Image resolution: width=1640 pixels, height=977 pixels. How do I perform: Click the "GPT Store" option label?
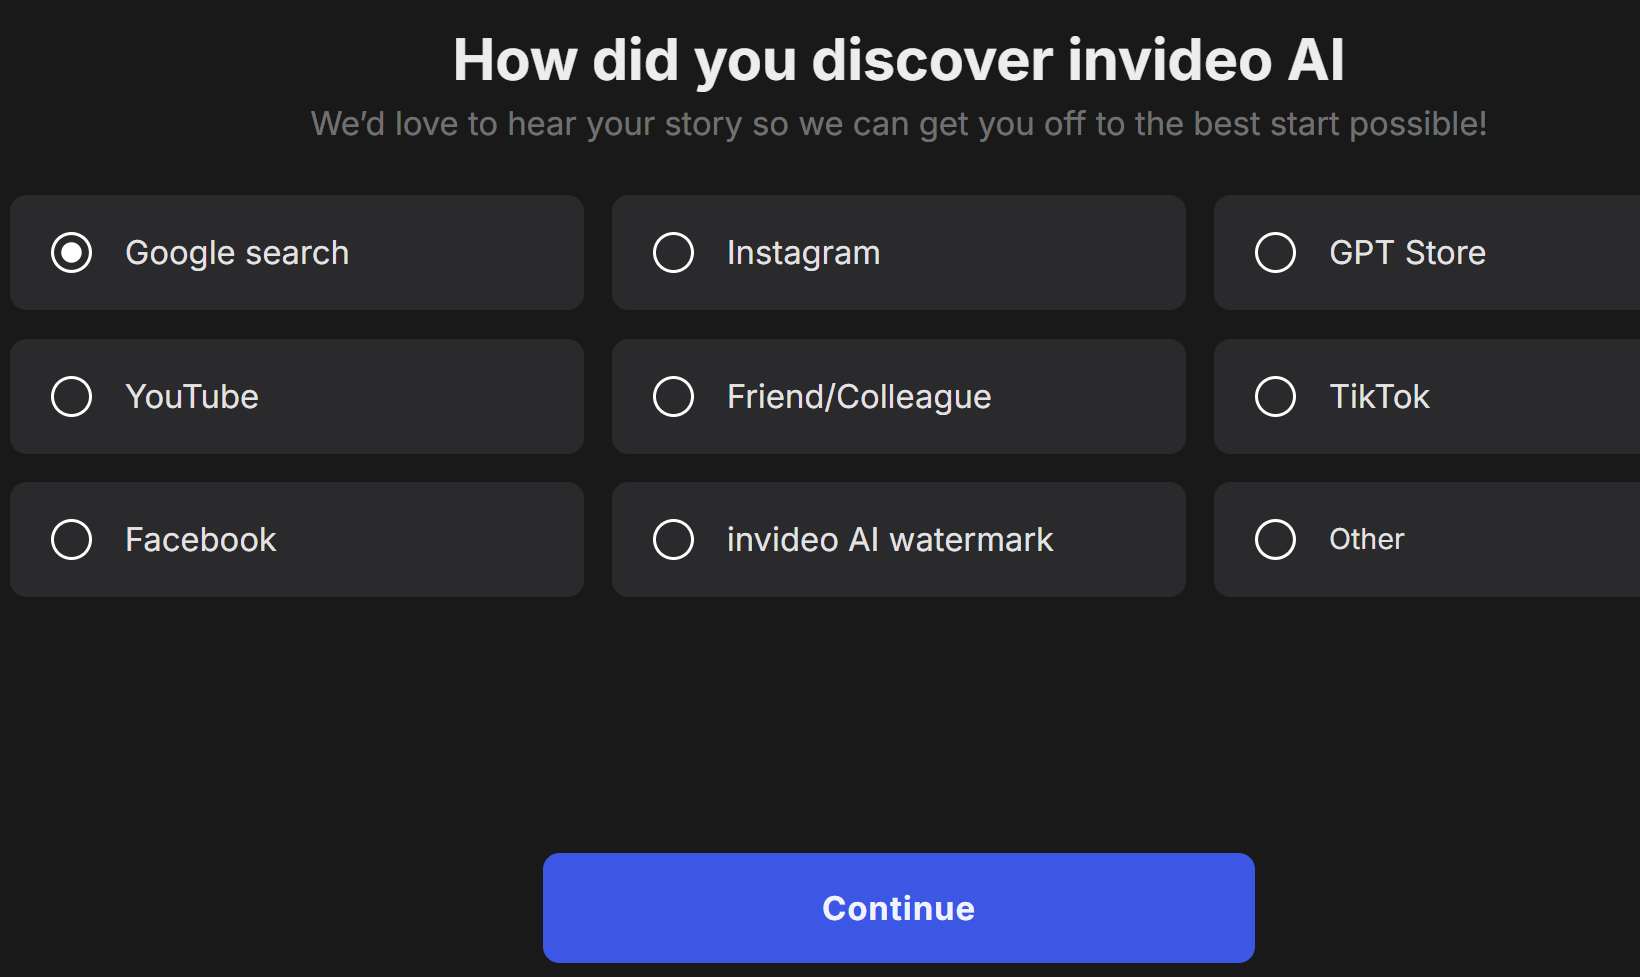[x=1408, y=253]
